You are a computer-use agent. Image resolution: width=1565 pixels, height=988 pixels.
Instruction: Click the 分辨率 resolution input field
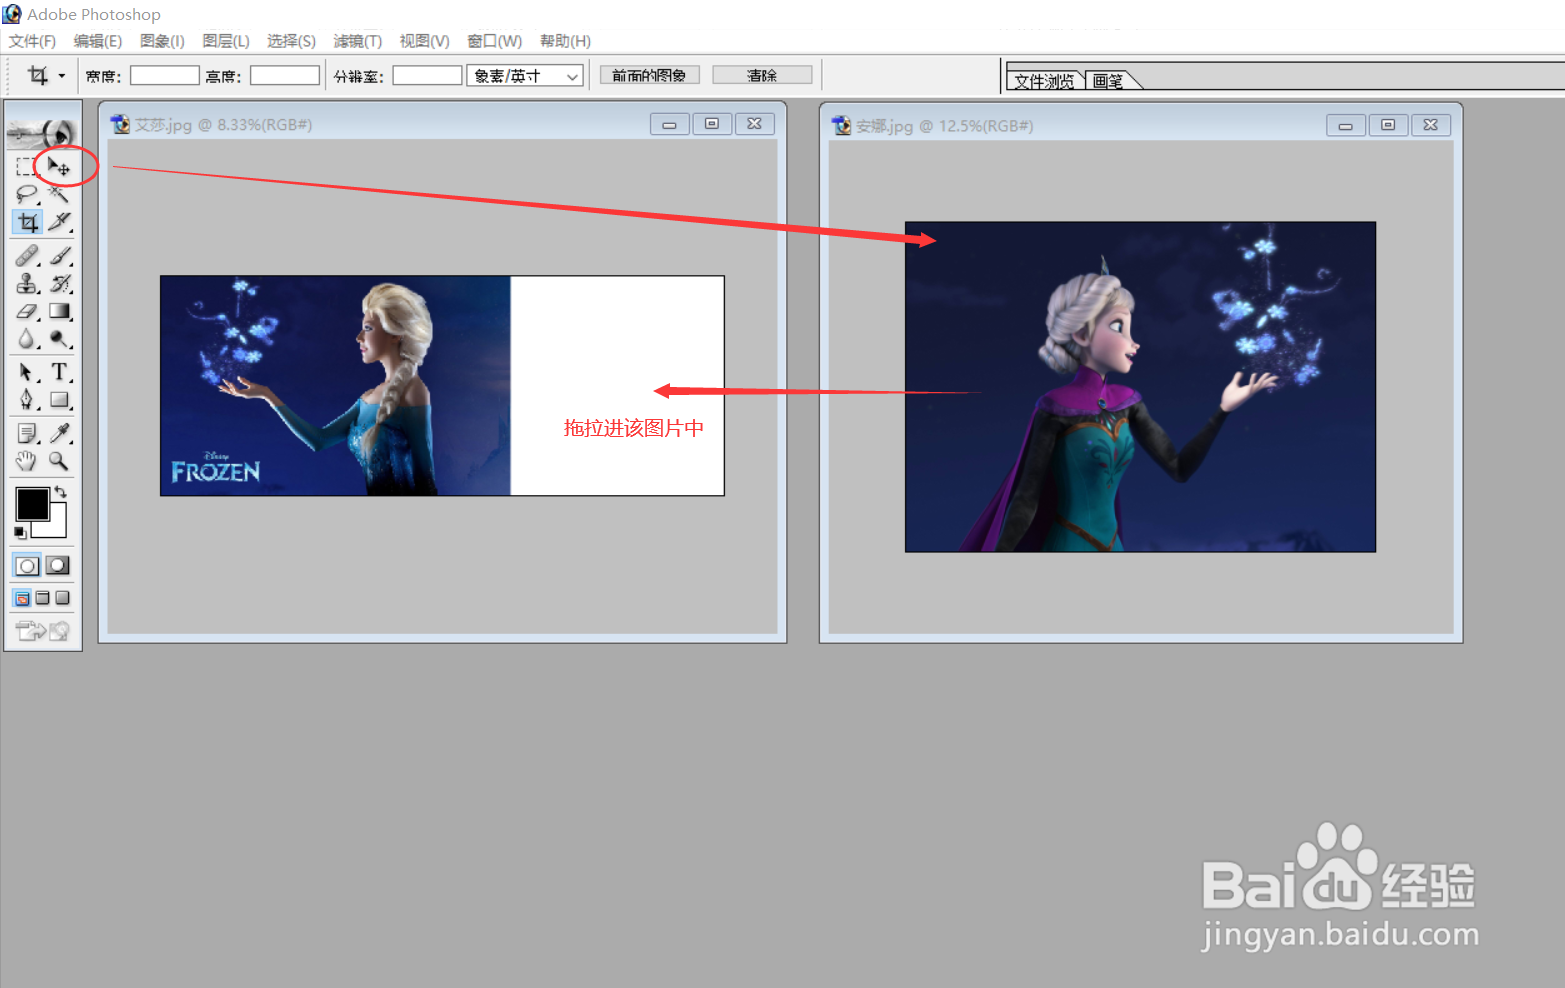coord(427,76)
